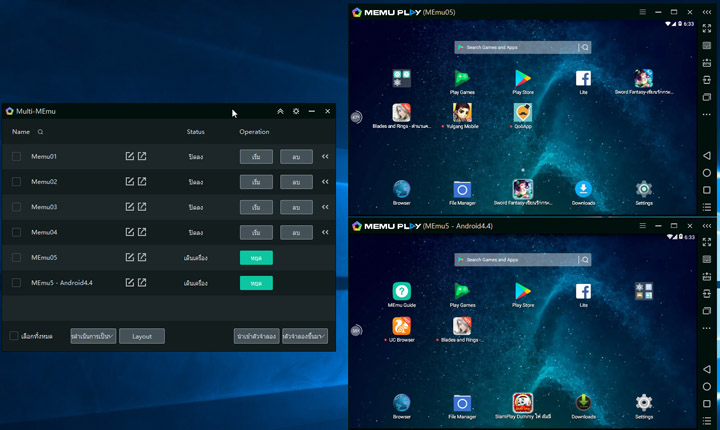Click the Layout button
Viewport: 720px width, 430px height.
pos(142,336)
